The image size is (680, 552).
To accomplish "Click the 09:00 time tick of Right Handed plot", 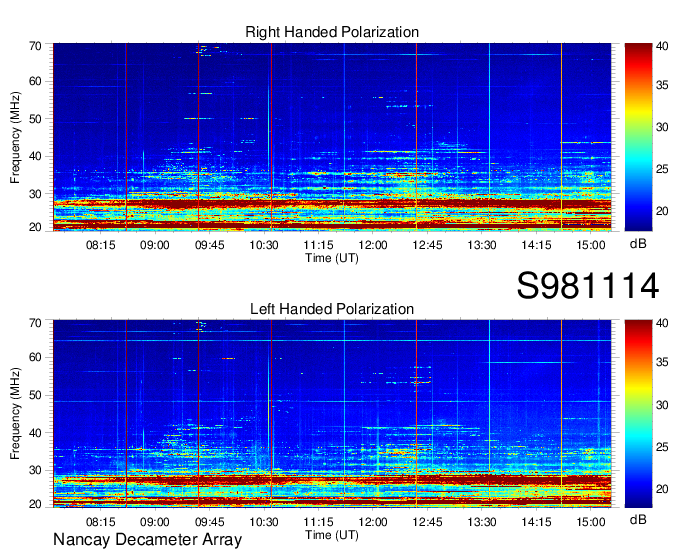I will tap(154, 245).
